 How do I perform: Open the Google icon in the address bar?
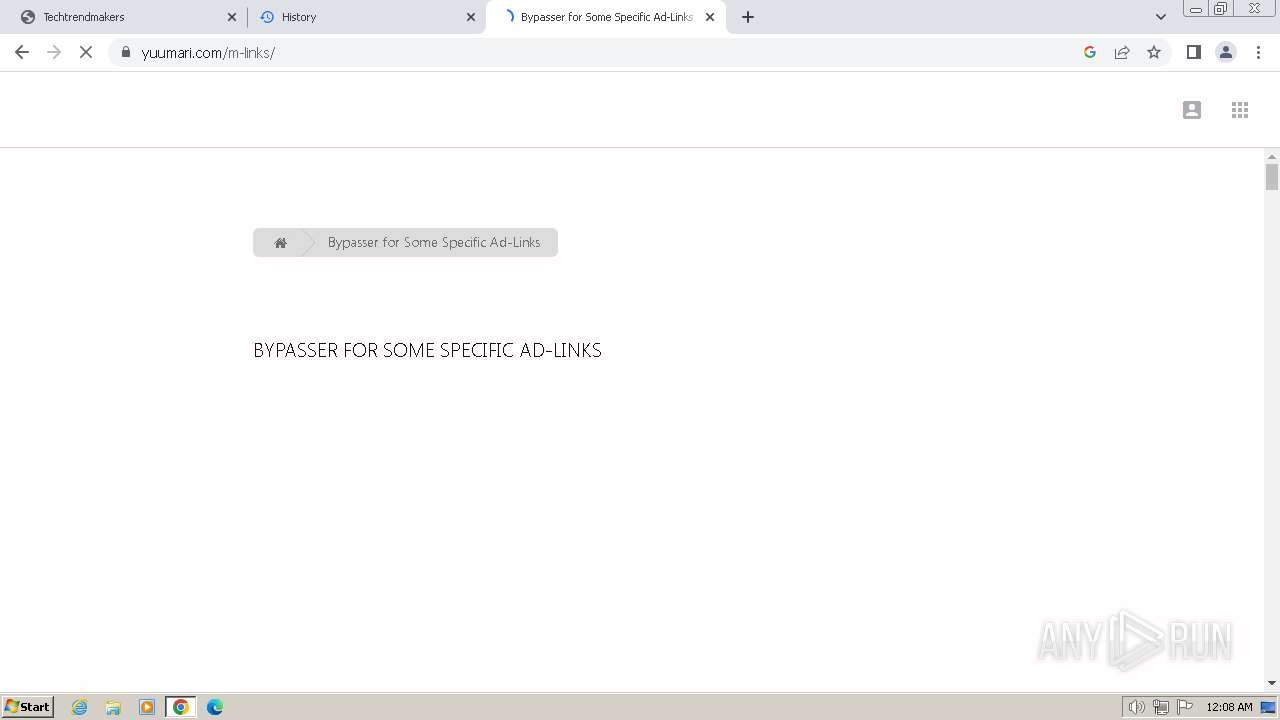click(x=1090, y=52)
